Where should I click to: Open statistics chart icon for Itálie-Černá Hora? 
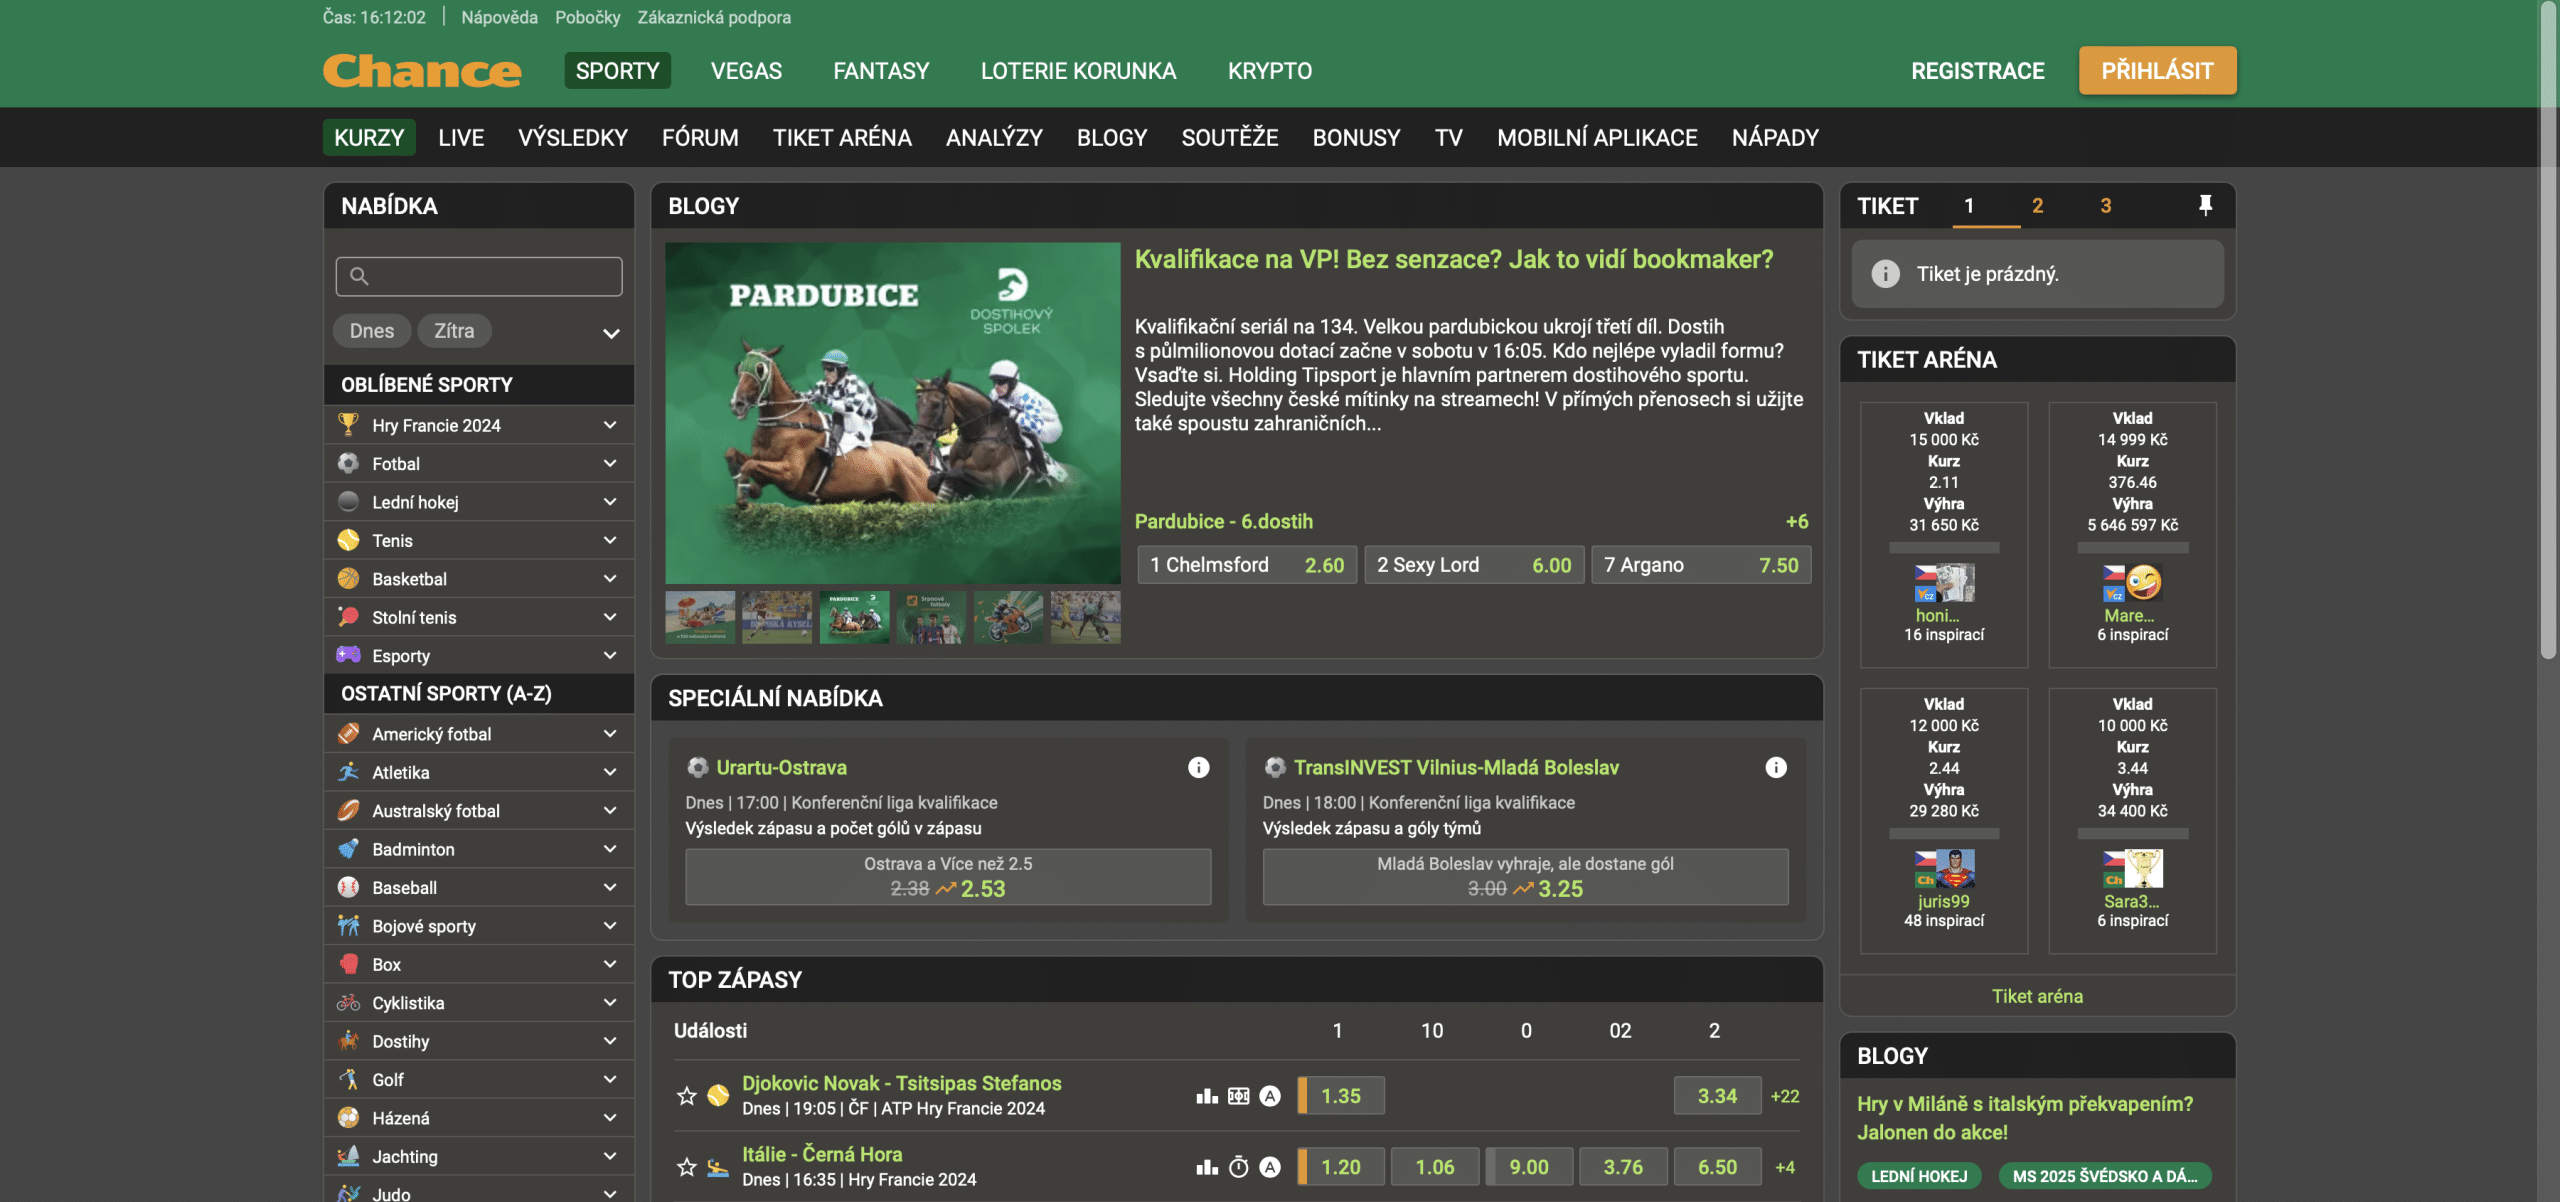point(1207,1167)
